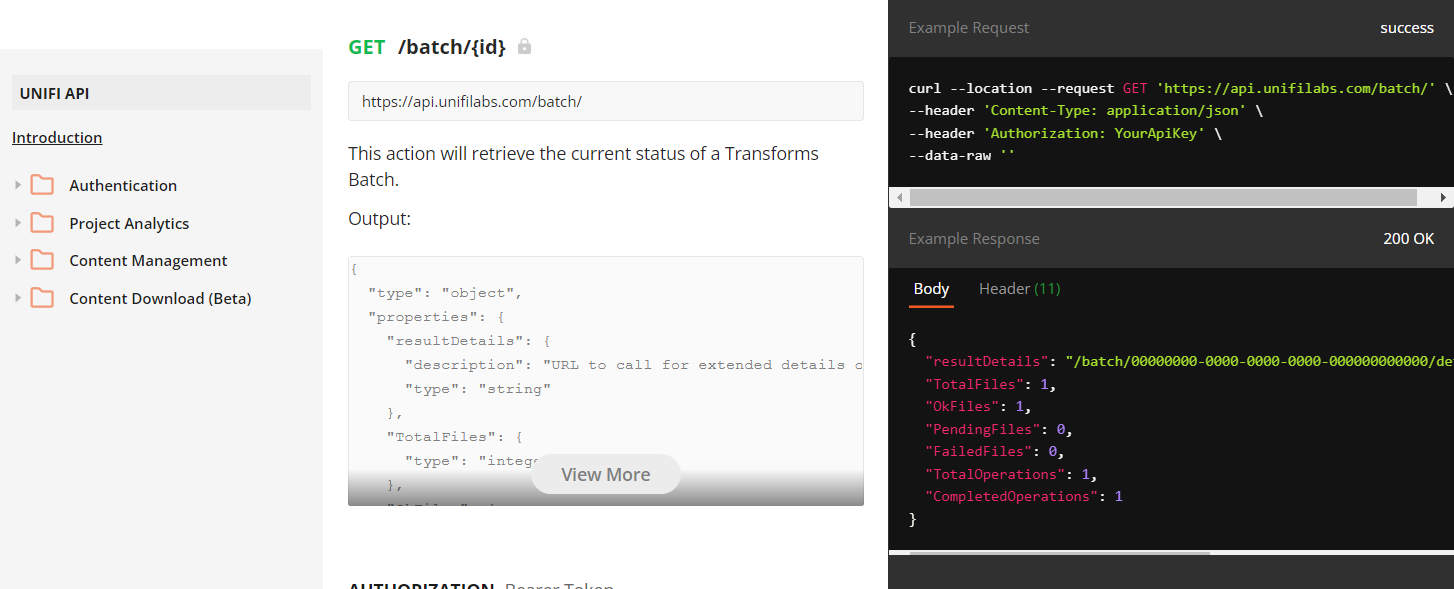Click the request code scrollbar right arrow
Viewport: 1454px width, 589px height.
click(1443, 198)
